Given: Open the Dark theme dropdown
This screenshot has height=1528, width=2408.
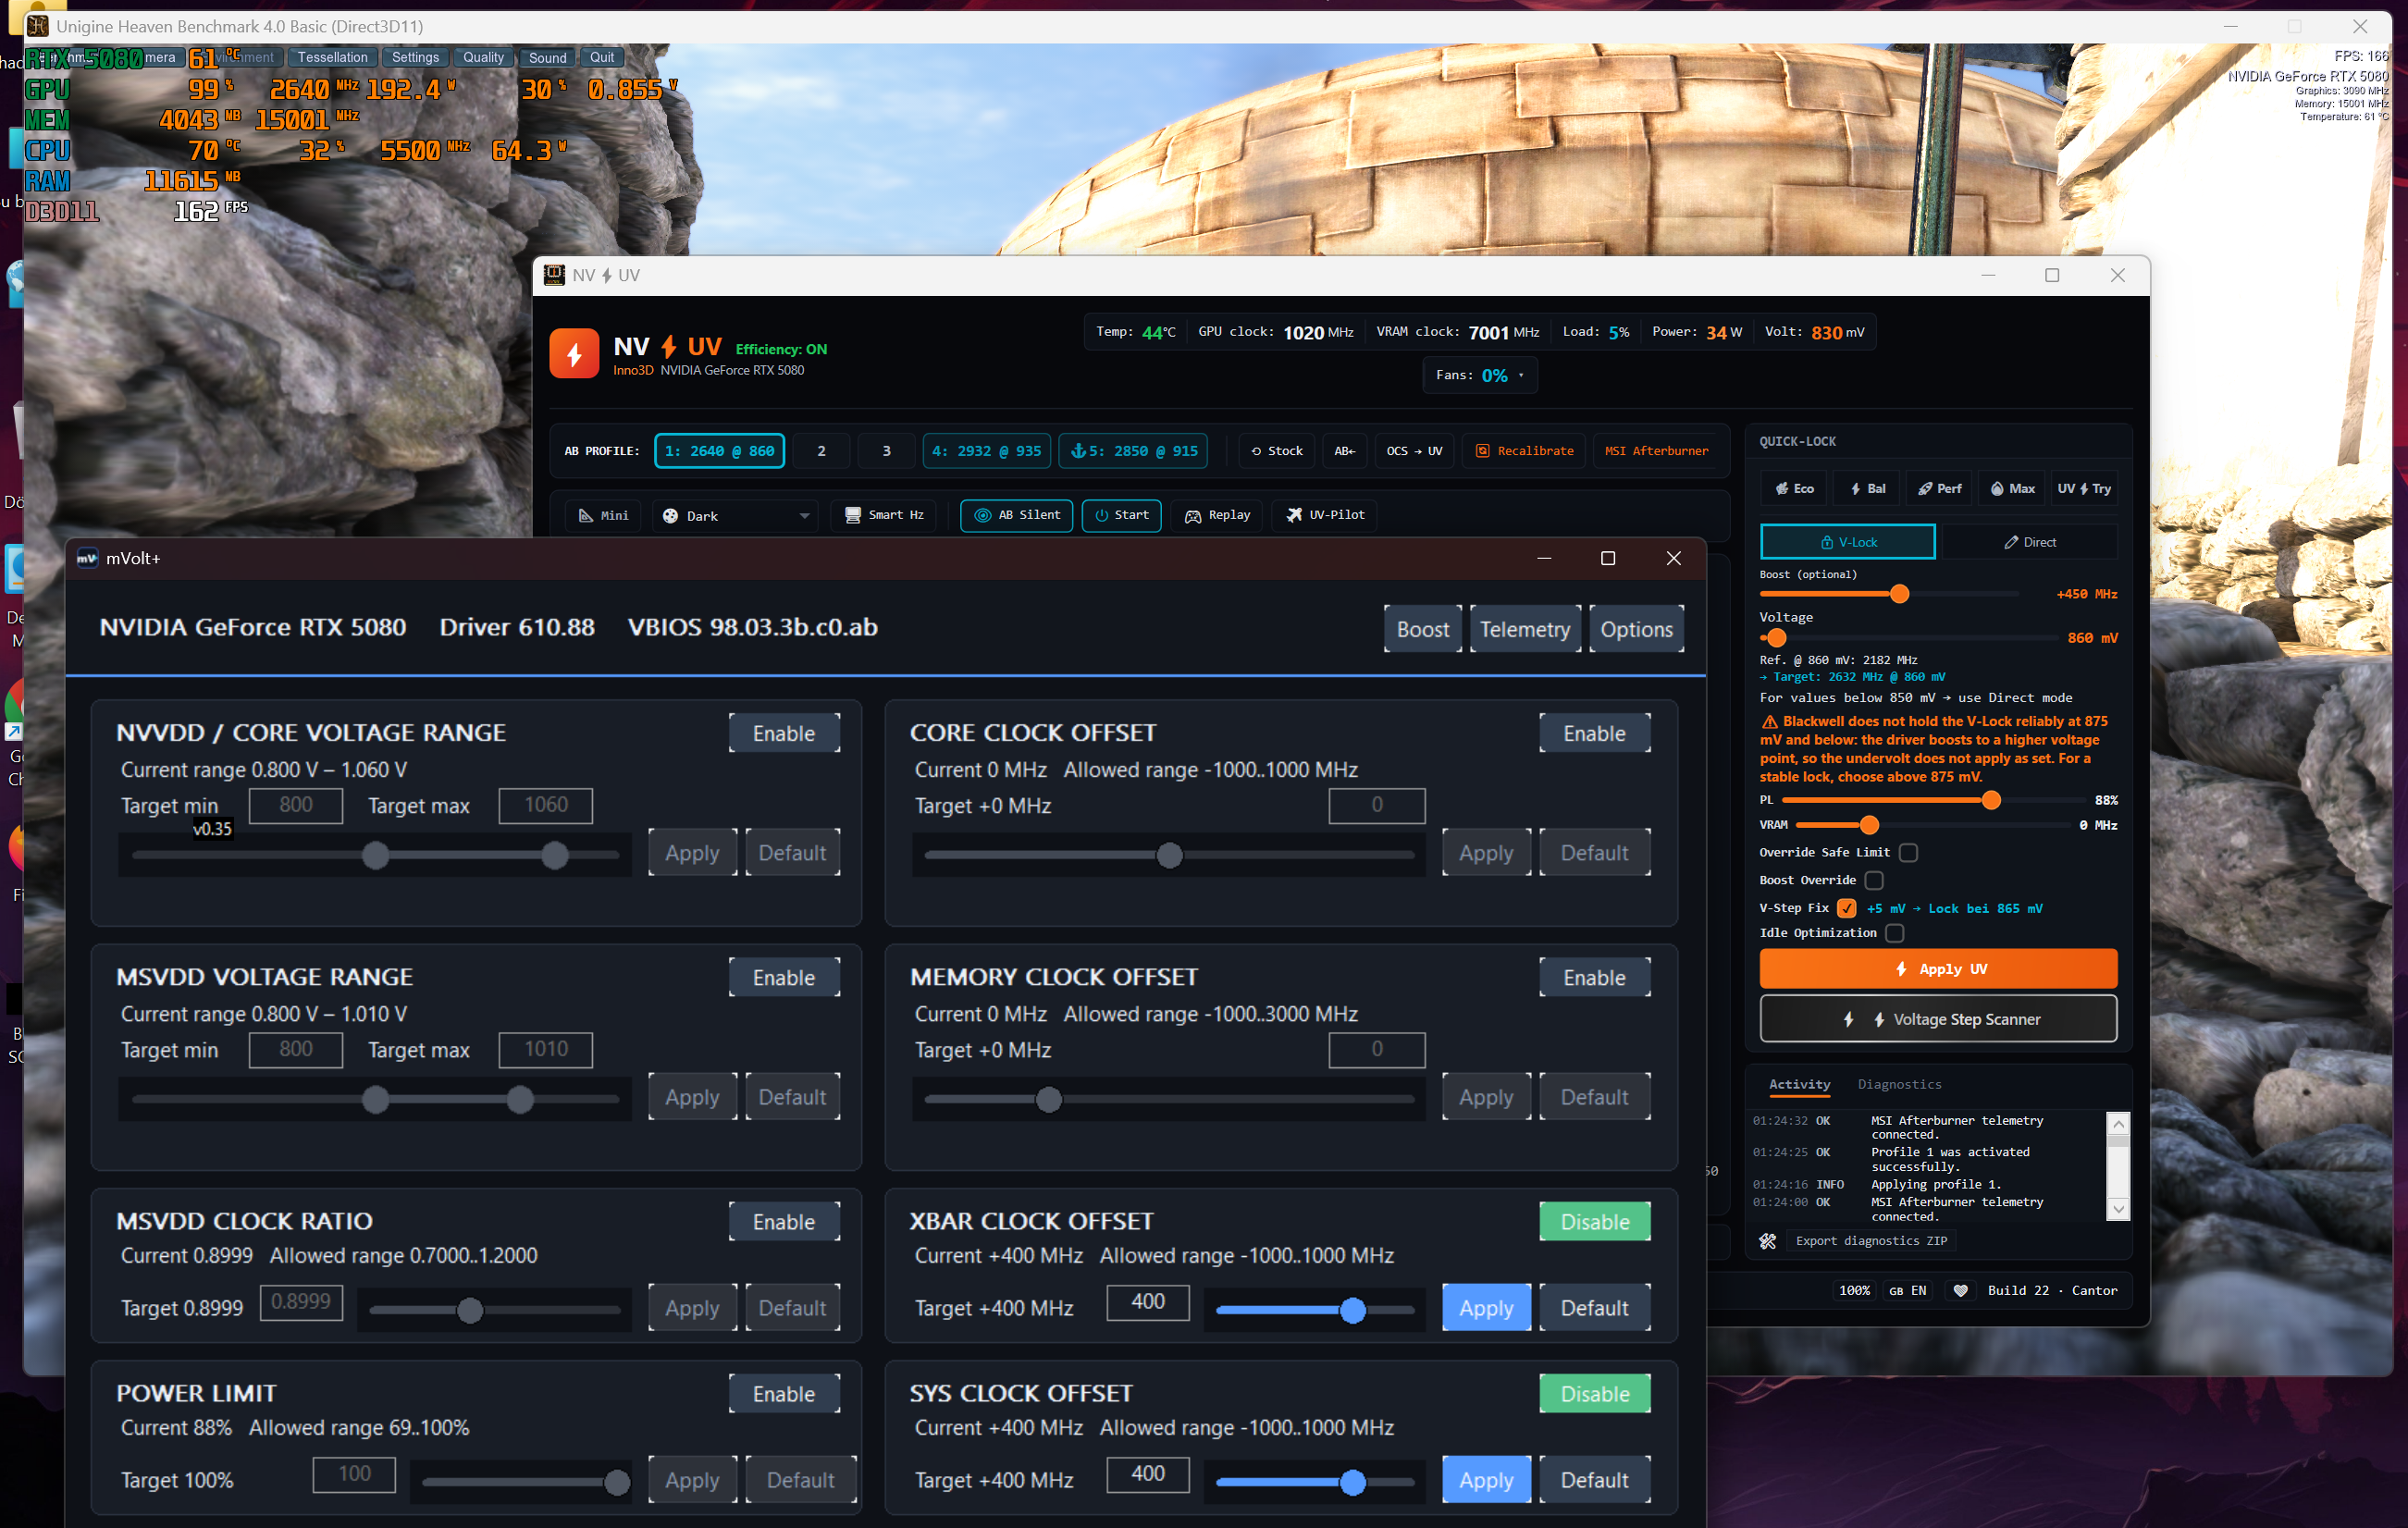Looking at the screenshot, I should (735, 516).
